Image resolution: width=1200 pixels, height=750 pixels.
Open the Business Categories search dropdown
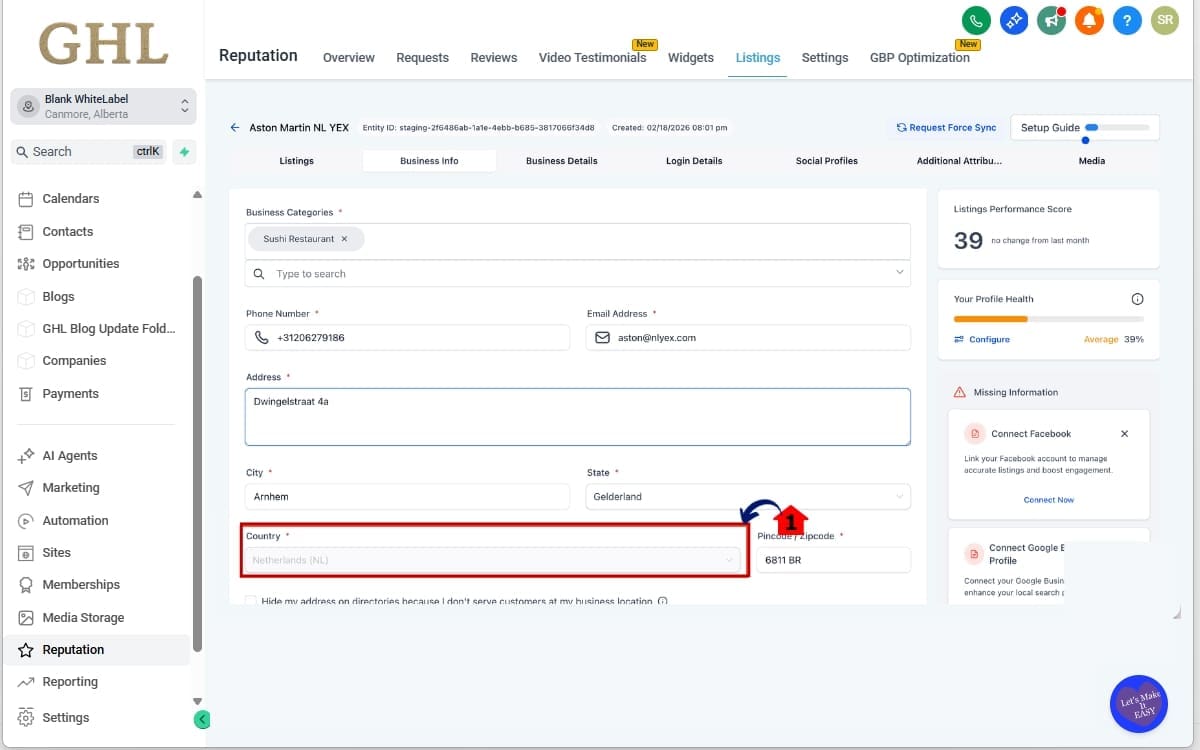577,273
